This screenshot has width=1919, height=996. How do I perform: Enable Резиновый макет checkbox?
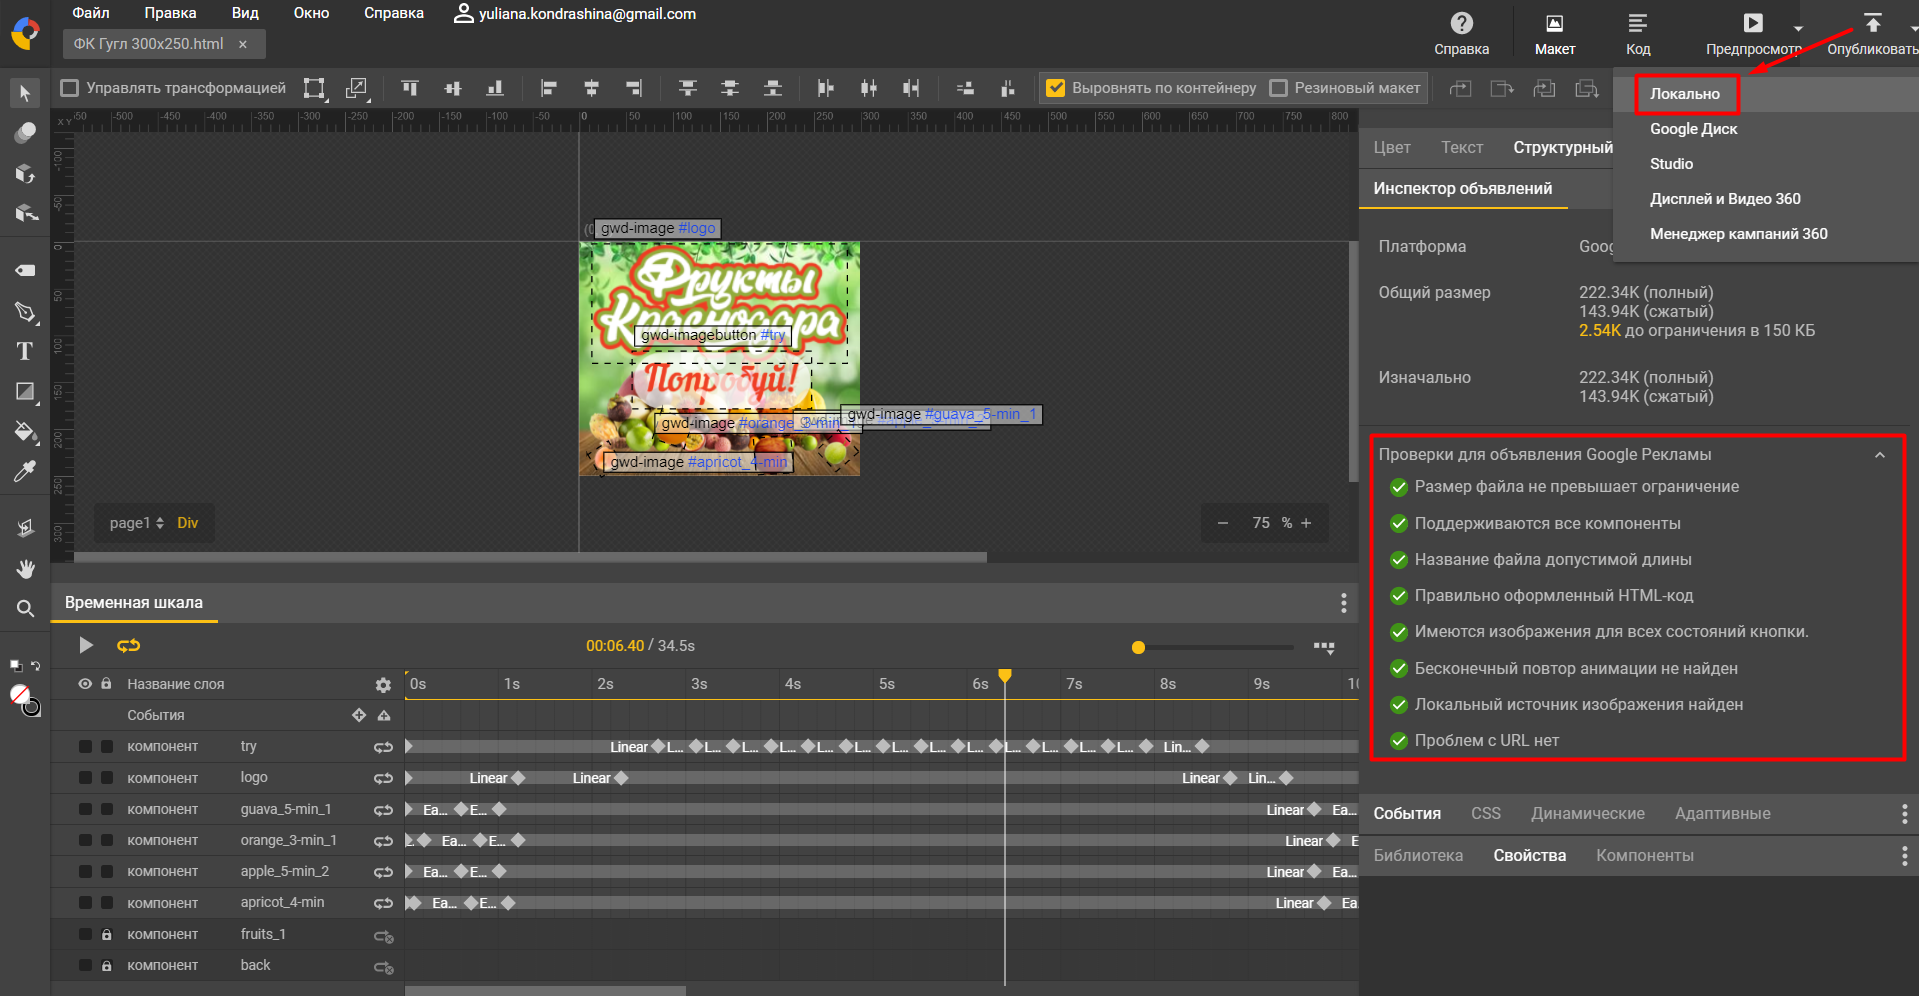[x=1278, y=88]
